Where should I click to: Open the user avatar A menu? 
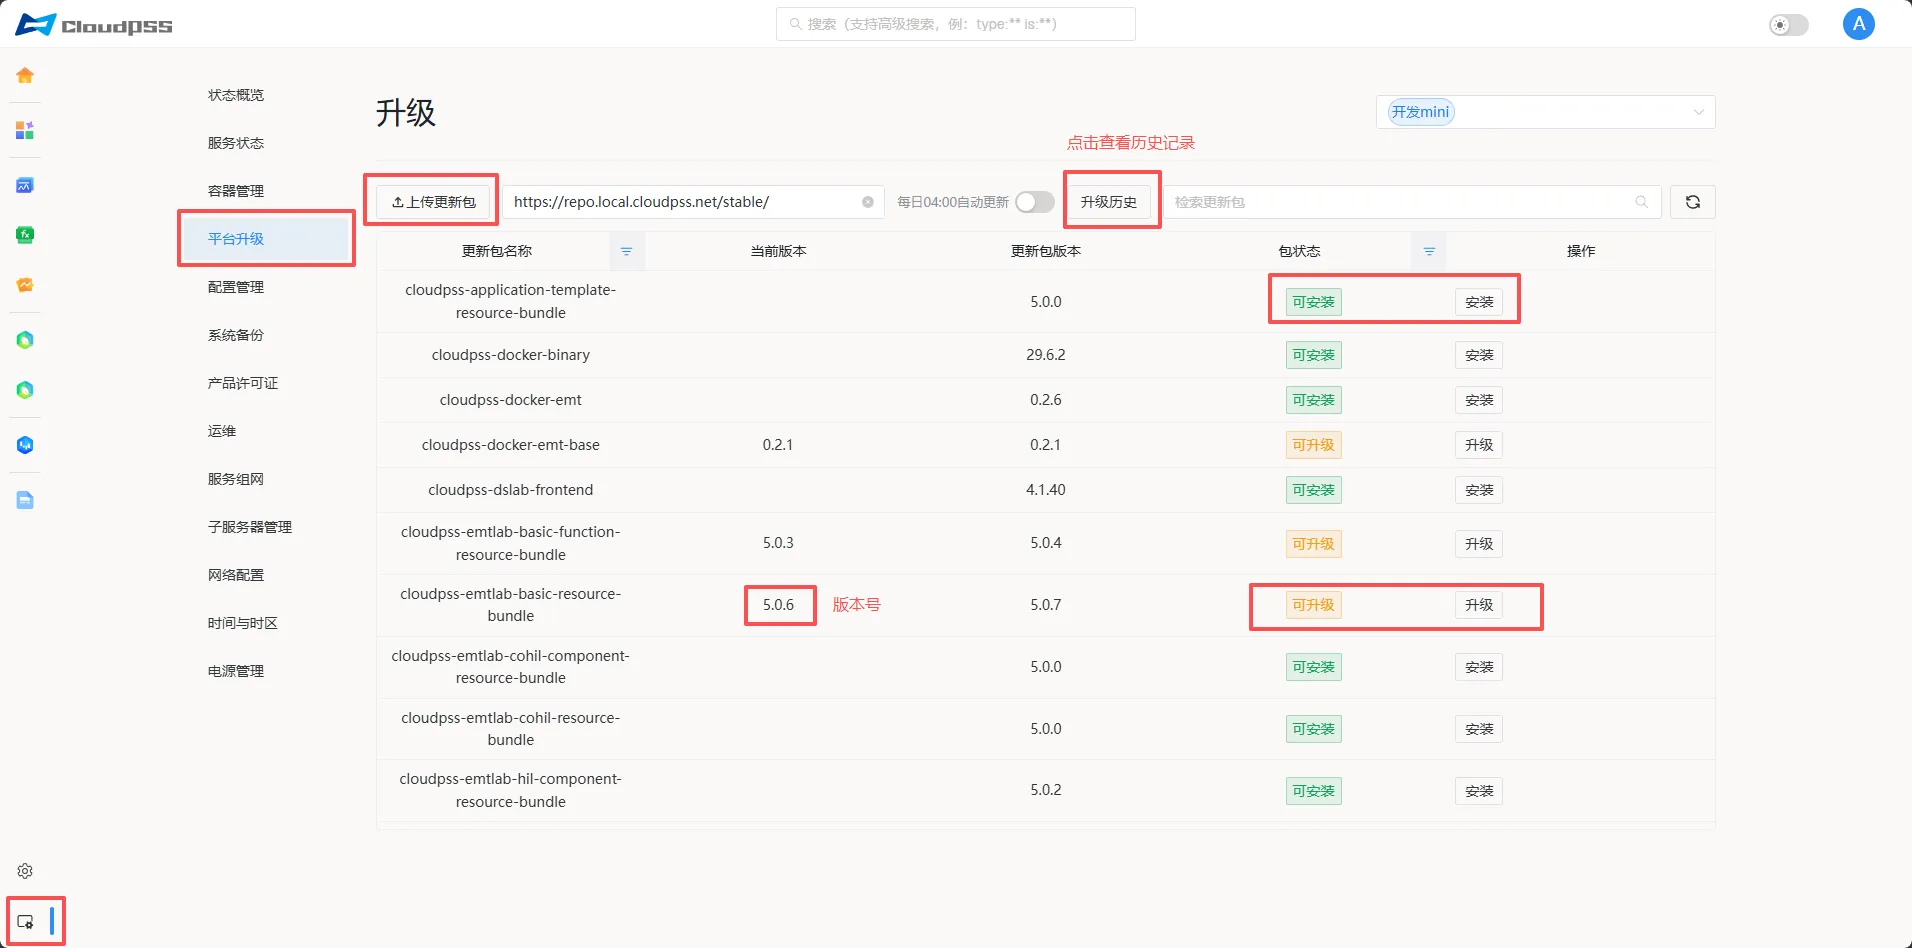click(1858, 24)
